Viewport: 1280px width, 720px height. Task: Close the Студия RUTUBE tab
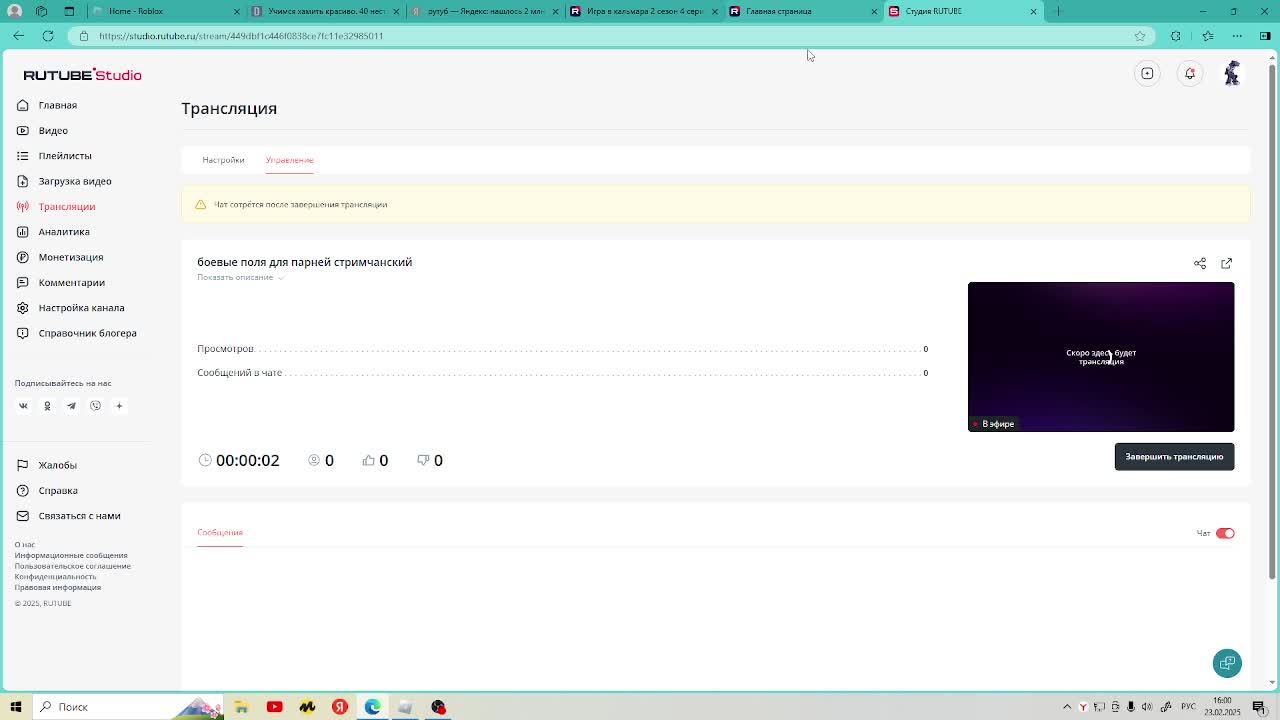tap(1033, 11)
